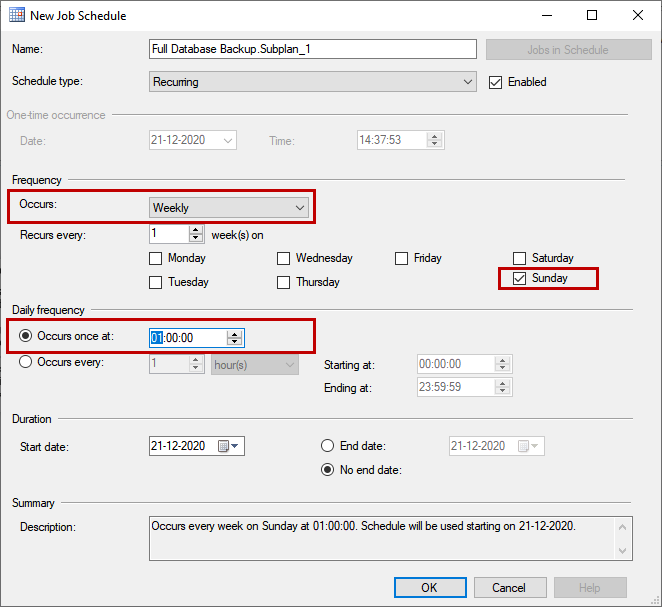
Task: Click the schedule Name text field
Action: (x=312, y=49)
